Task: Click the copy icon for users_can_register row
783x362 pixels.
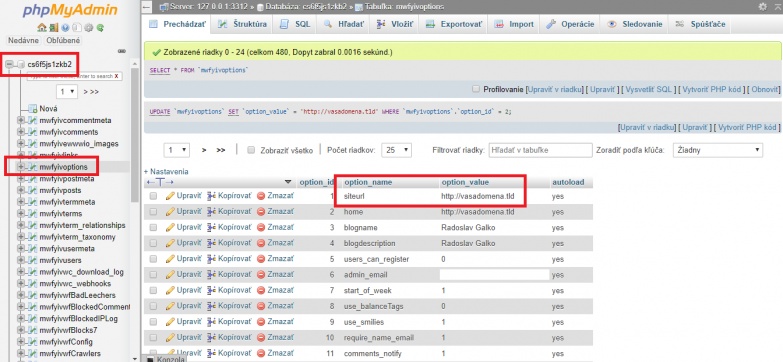Action: (x=212, y=259)
